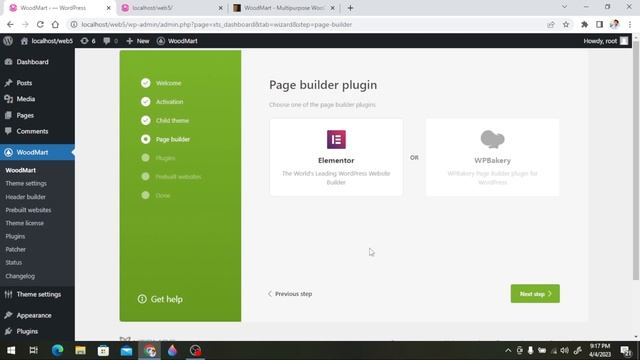640x360 pixels.
Task: Select the Done wizard step
Action: pos(156,196)
